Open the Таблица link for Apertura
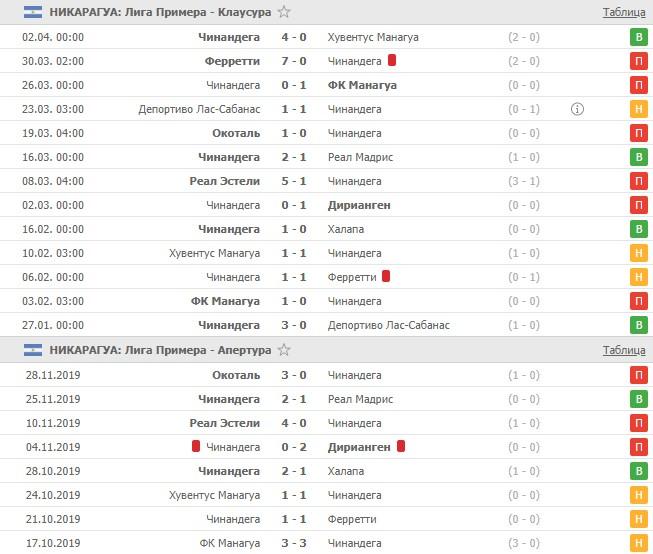This screenshot has width=653, height=554. pyautogui.click(x=623, y=350)
